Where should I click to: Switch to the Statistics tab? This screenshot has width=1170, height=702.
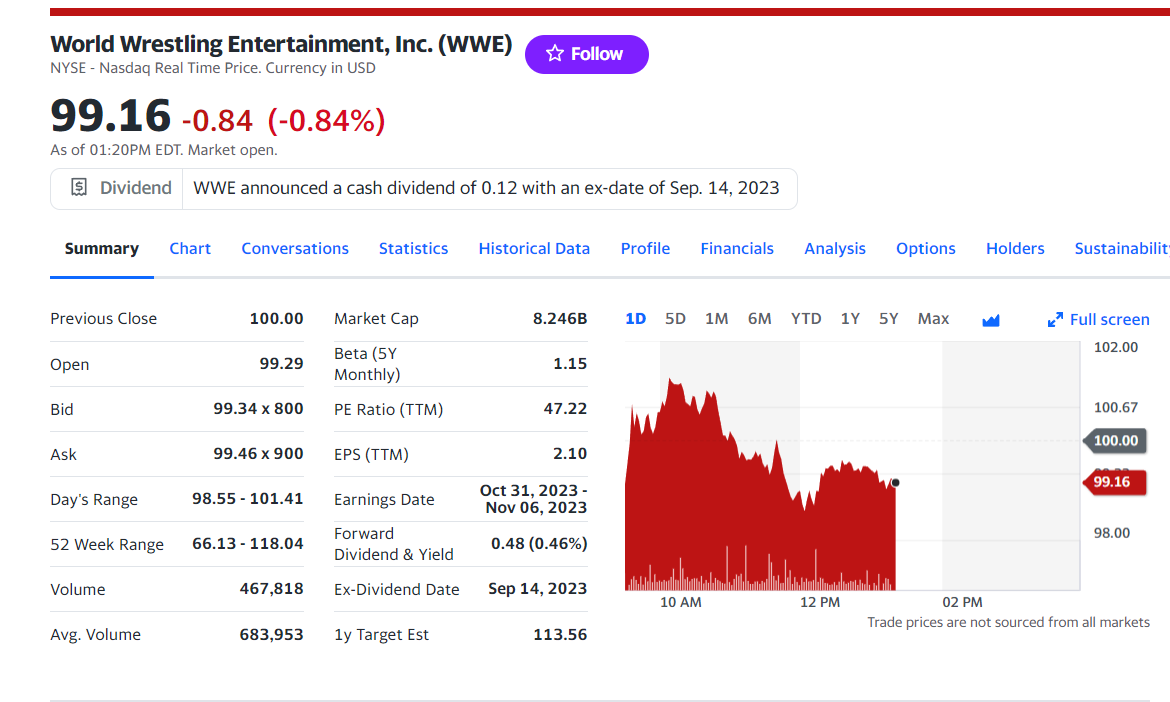413,248
